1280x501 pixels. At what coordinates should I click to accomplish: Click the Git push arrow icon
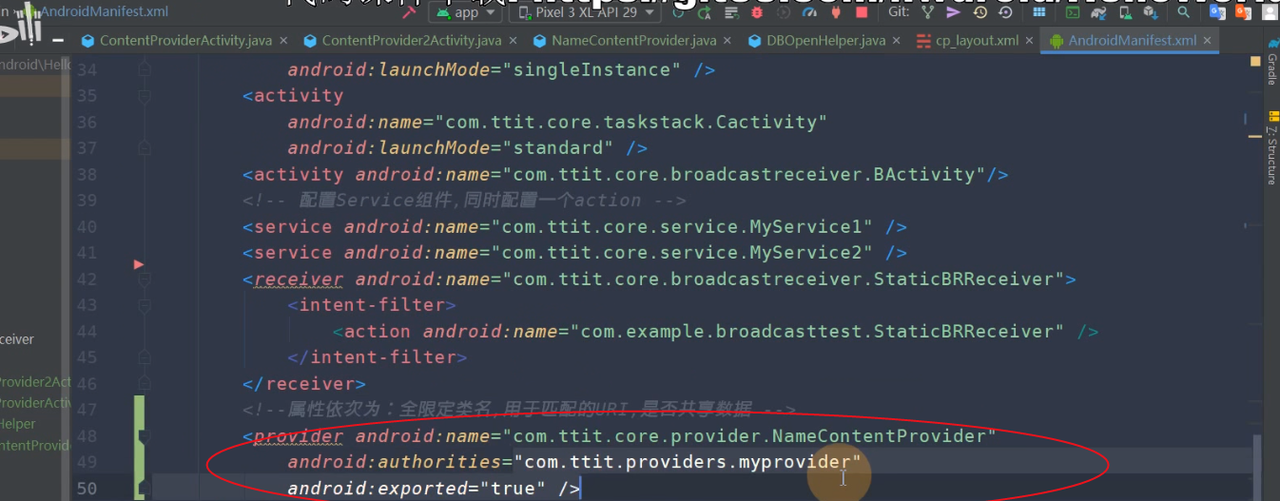click(954, 13)
